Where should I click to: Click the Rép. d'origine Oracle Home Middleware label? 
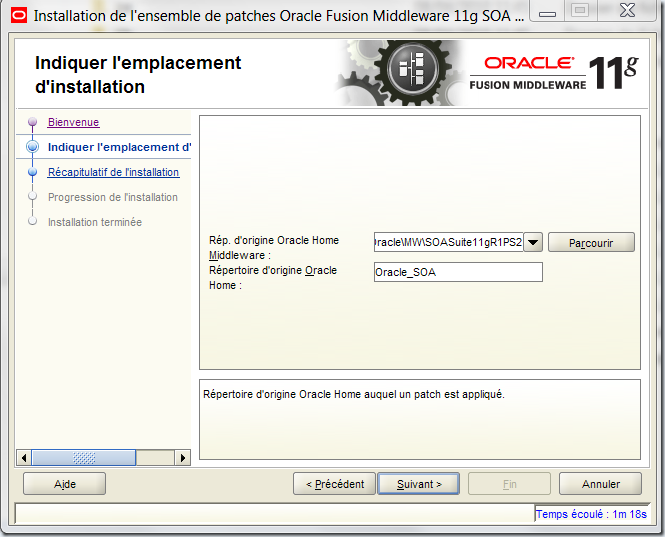click(274, 248)
